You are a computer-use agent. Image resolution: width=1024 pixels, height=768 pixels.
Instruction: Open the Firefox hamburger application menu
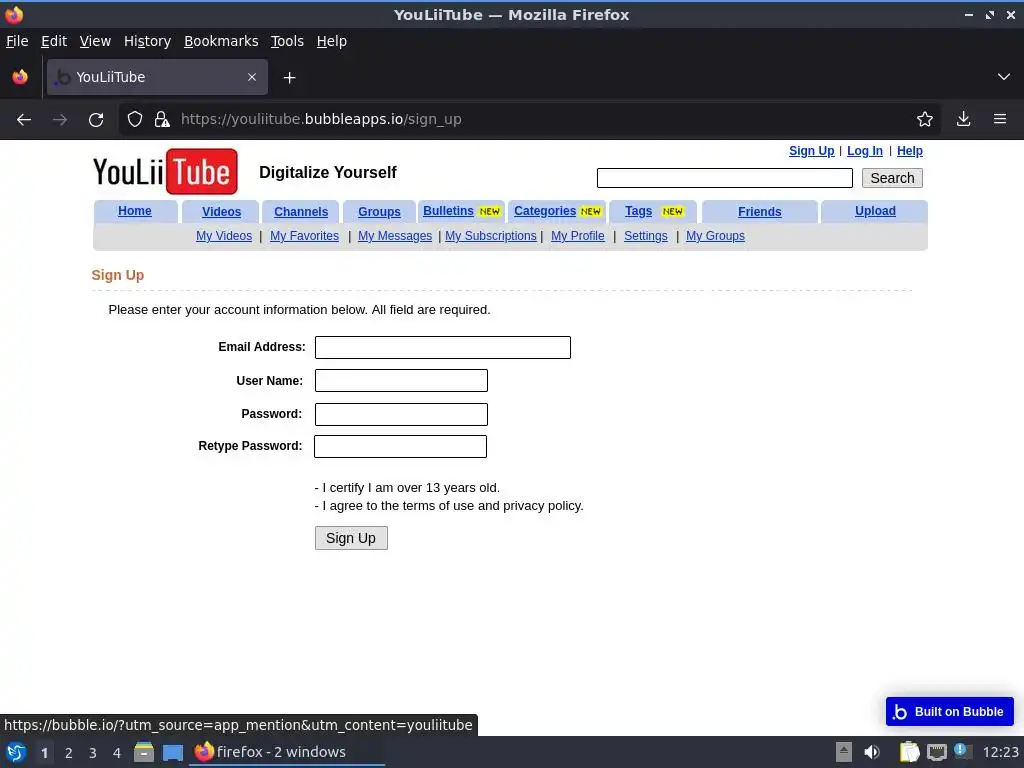coord(1000,120)
